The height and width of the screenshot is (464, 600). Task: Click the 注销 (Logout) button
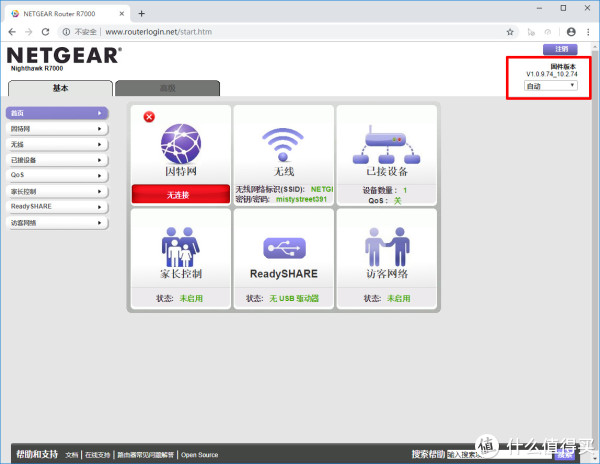click(560, 49)
